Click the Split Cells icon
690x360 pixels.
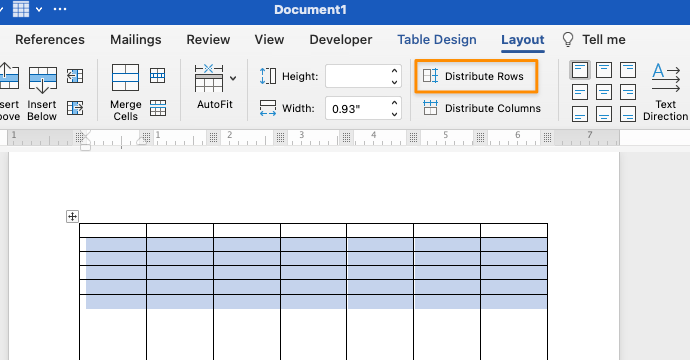[158, 76]
